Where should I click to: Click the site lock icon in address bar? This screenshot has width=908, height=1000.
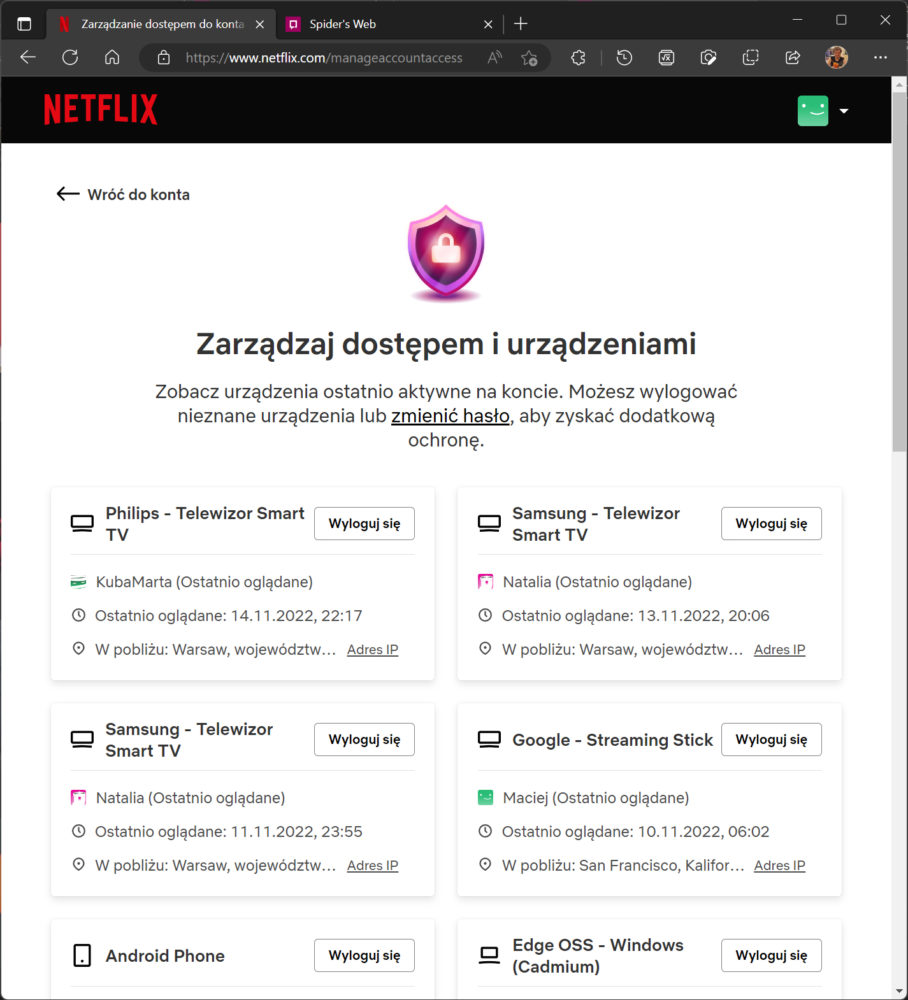tap(164, 58)
